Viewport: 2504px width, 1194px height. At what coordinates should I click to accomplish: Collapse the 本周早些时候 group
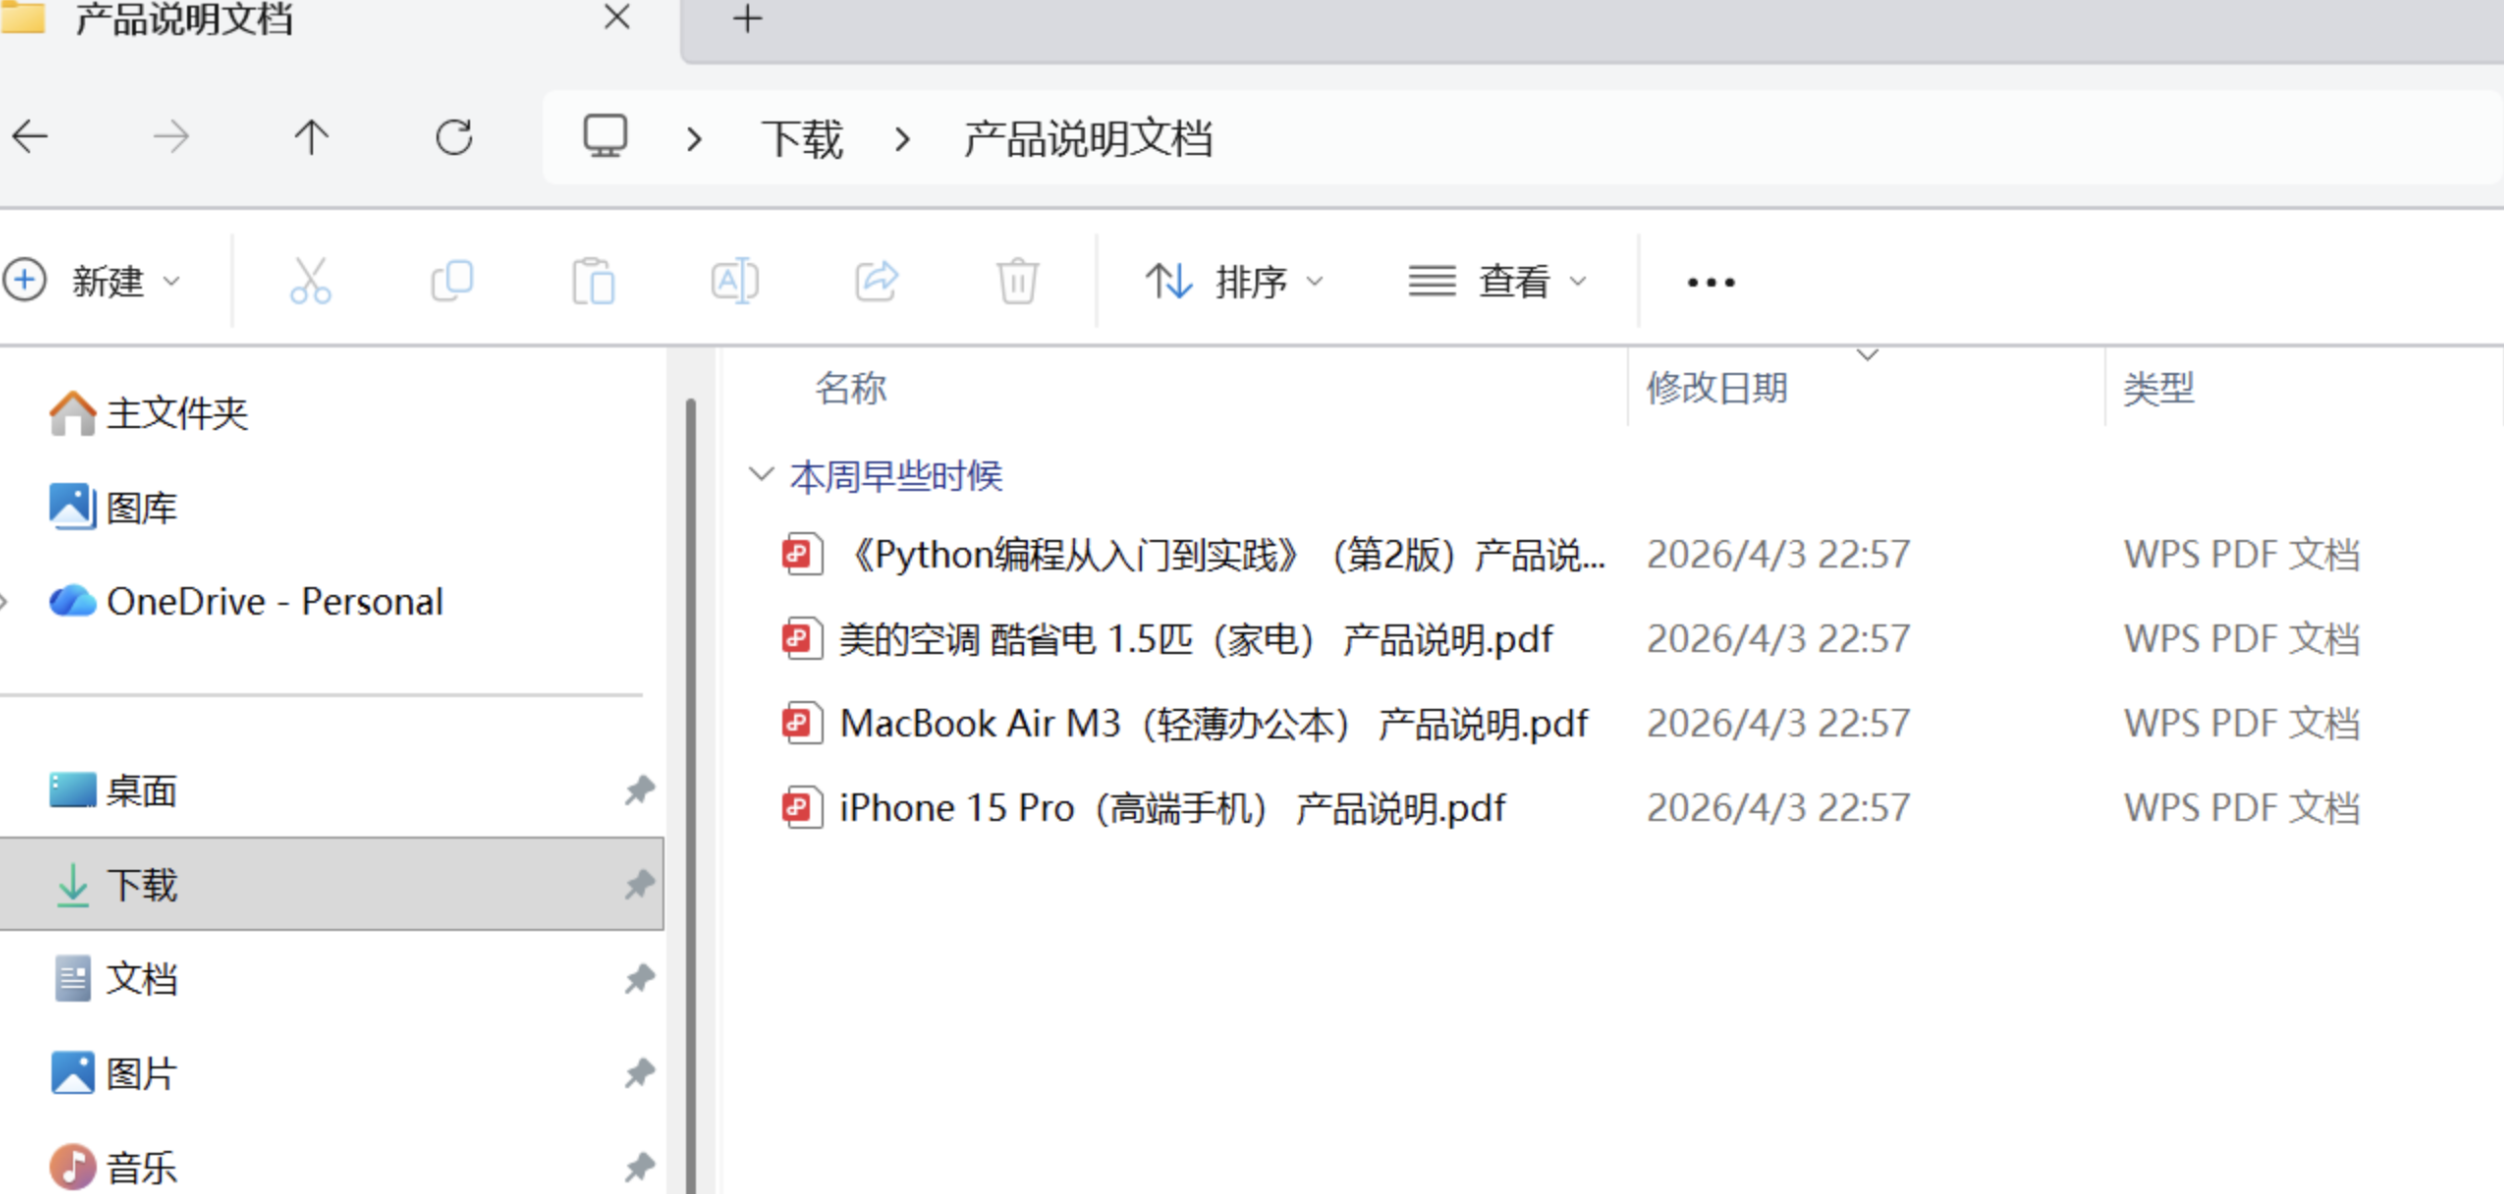pyautogui.click(x=761, y=474)
